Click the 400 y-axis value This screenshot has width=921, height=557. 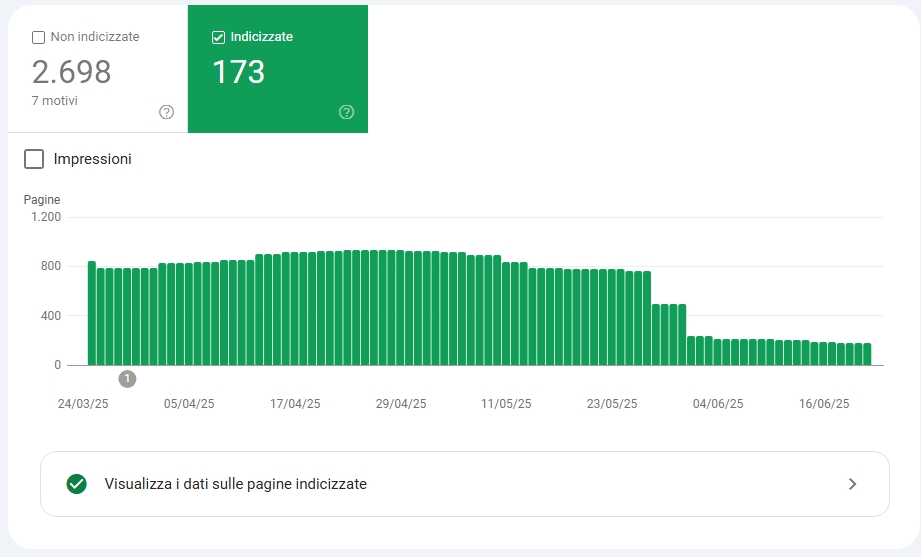coord(51,316)
